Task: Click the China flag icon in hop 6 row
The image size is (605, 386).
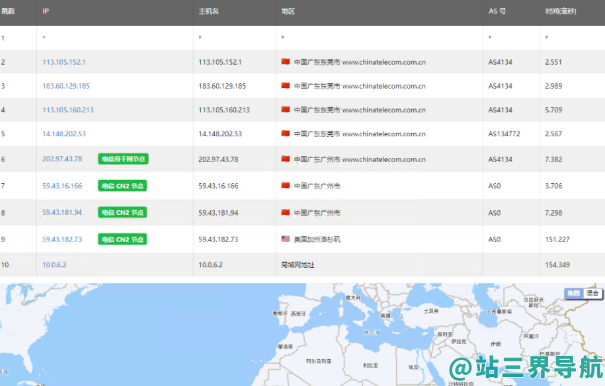Action: (x=286, y=159)
